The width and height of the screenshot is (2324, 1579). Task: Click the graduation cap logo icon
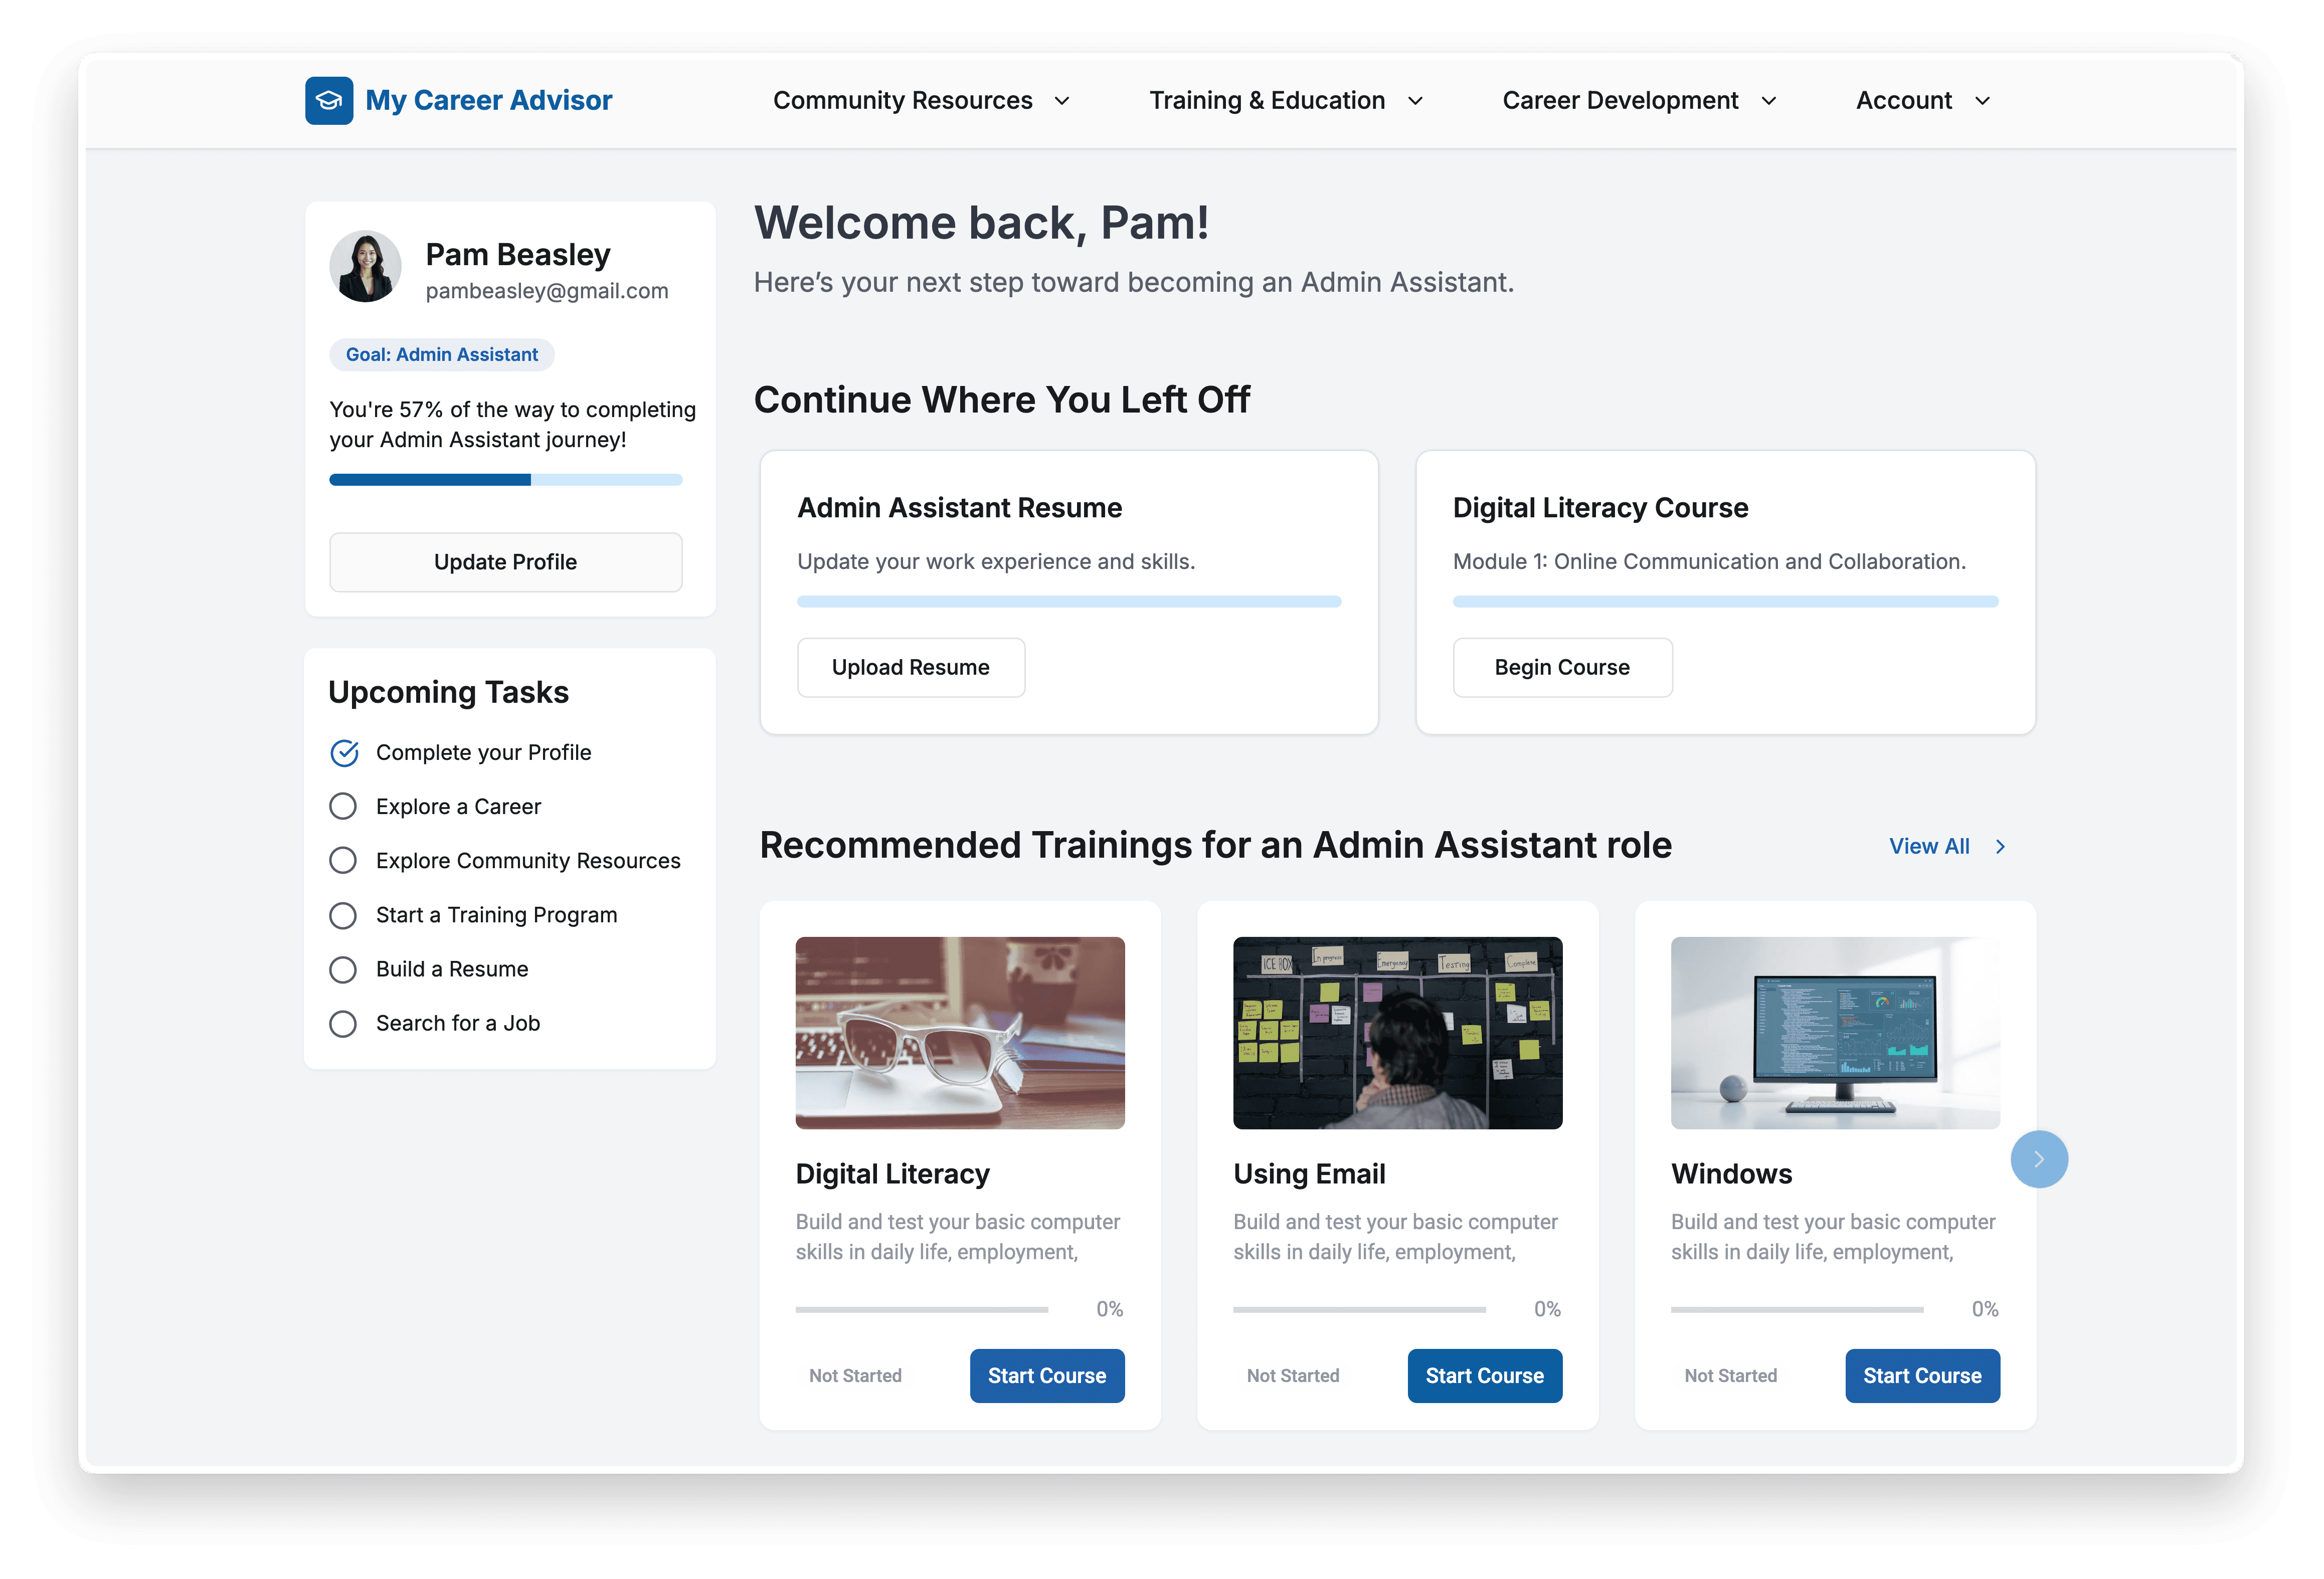pos(329,101)
